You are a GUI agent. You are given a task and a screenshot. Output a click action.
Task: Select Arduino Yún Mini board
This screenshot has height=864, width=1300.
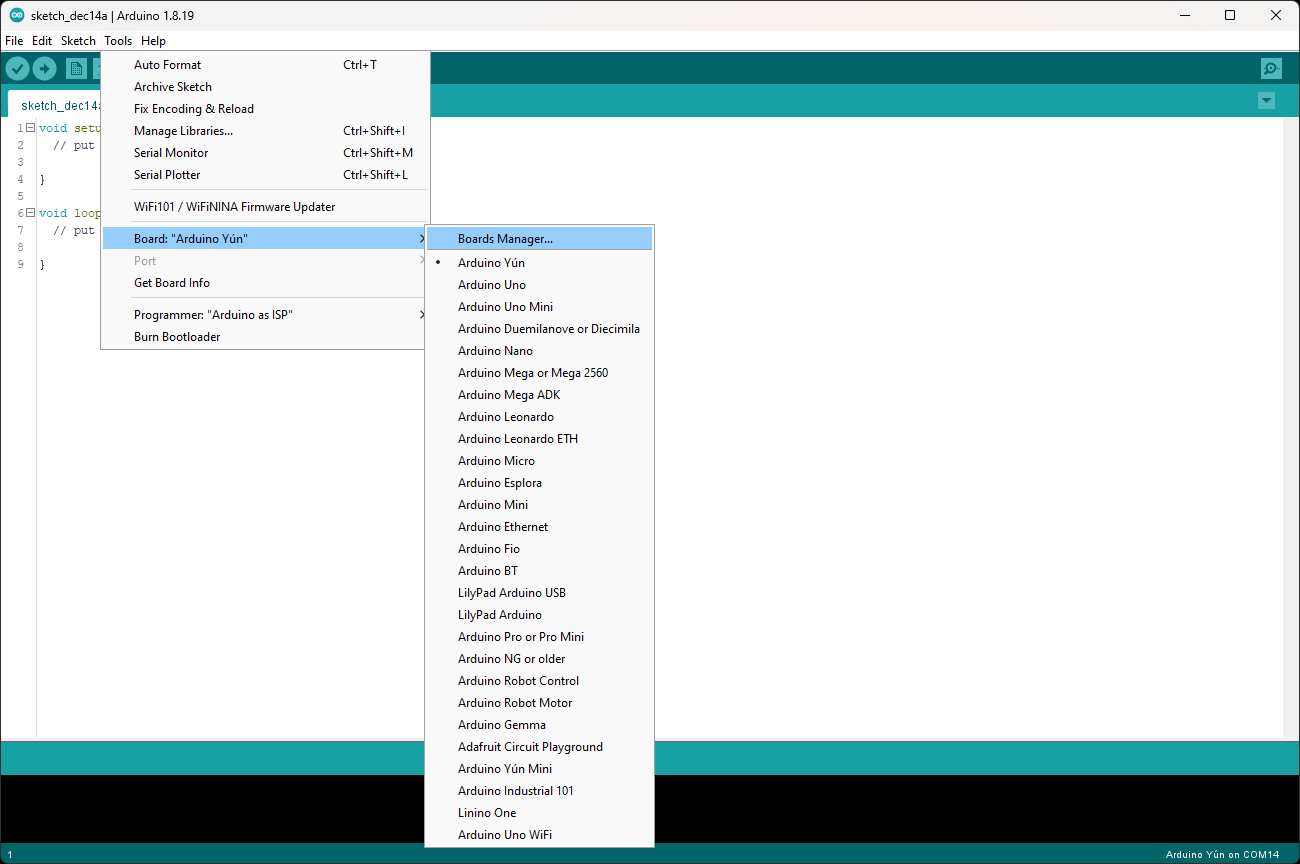click(539, 769)
